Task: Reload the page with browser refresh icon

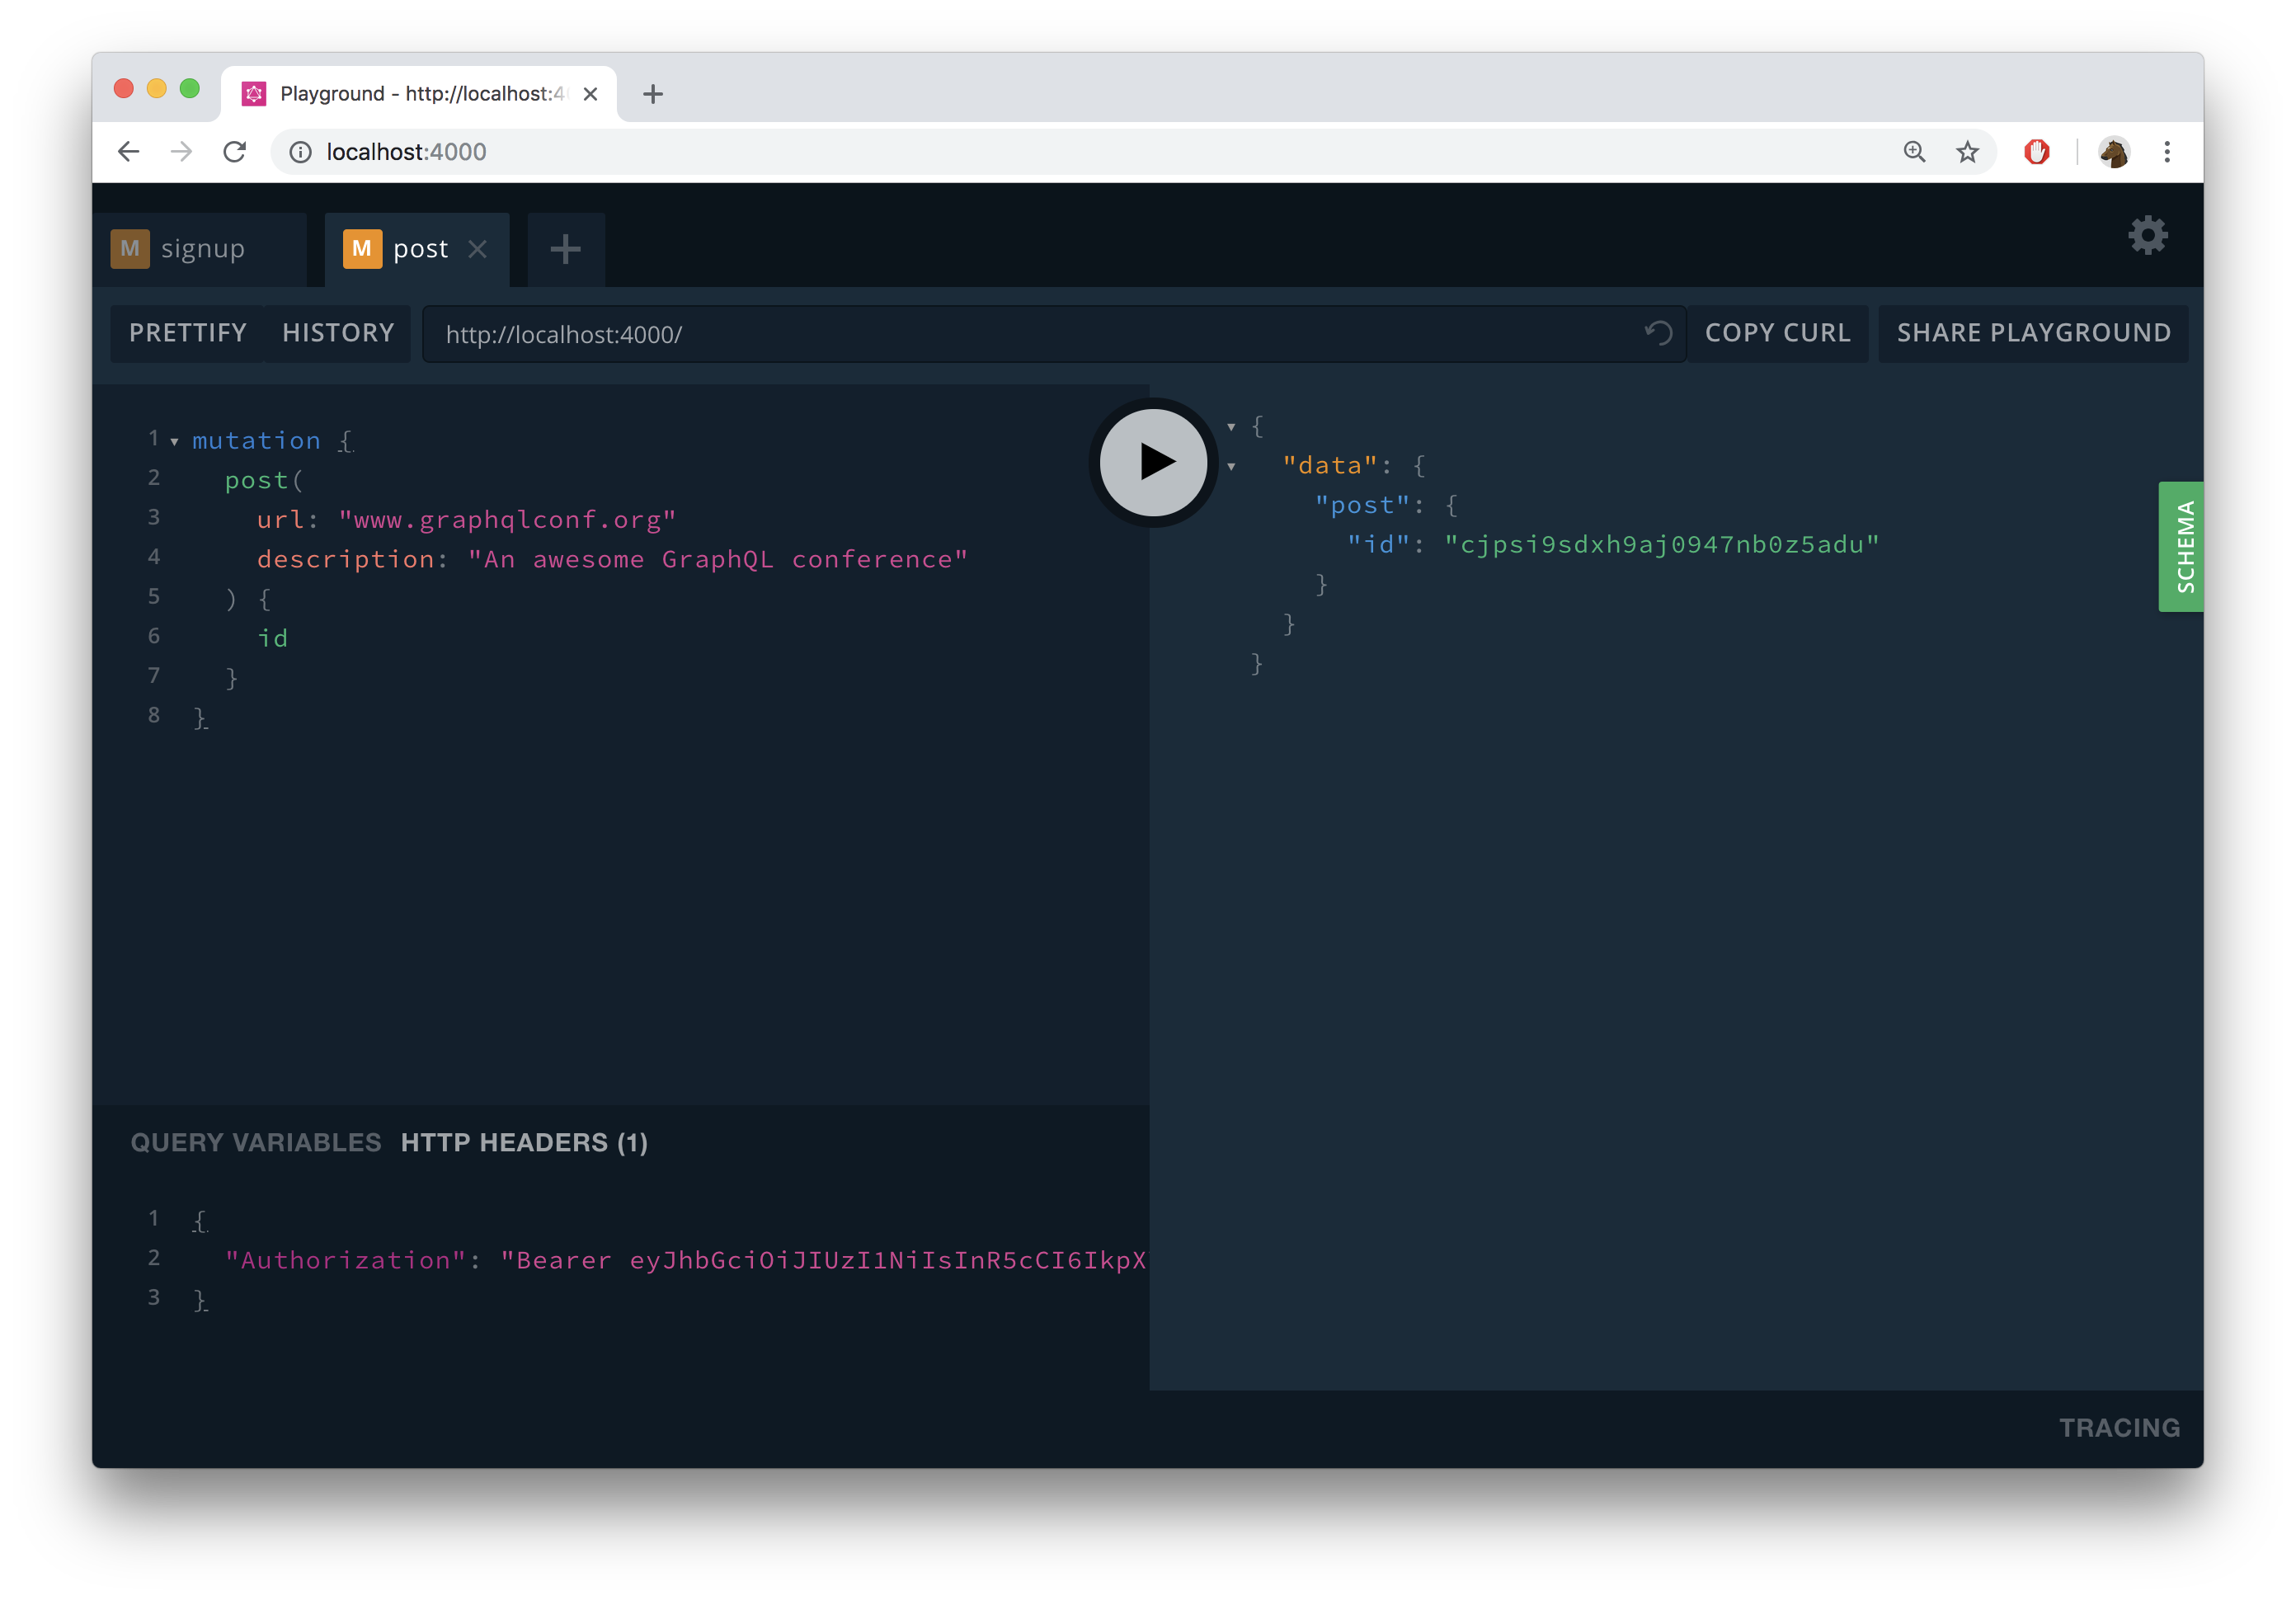Action: [235, 152]
